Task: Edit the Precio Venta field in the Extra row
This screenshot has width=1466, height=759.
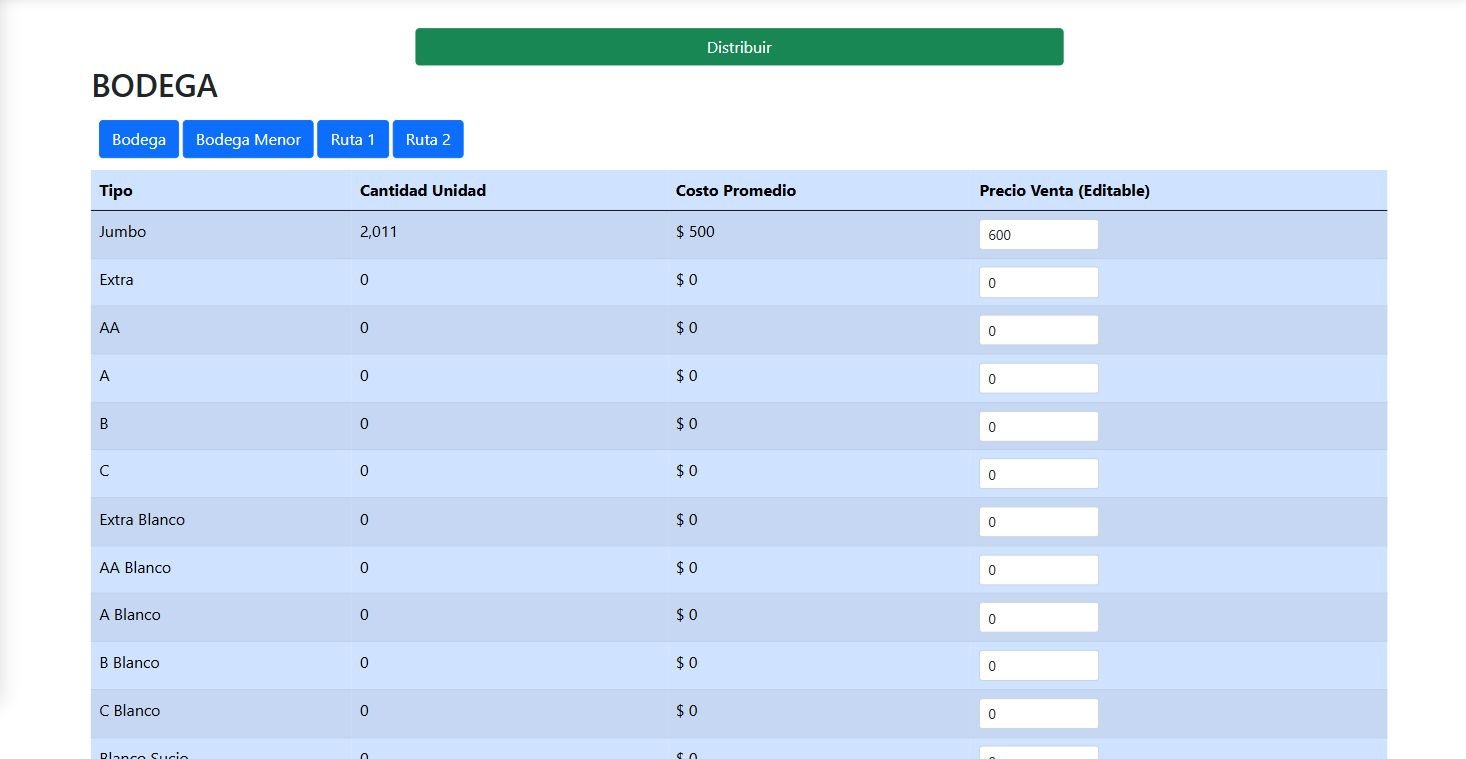Action: pyautogui.click(x=1039, y=282)
